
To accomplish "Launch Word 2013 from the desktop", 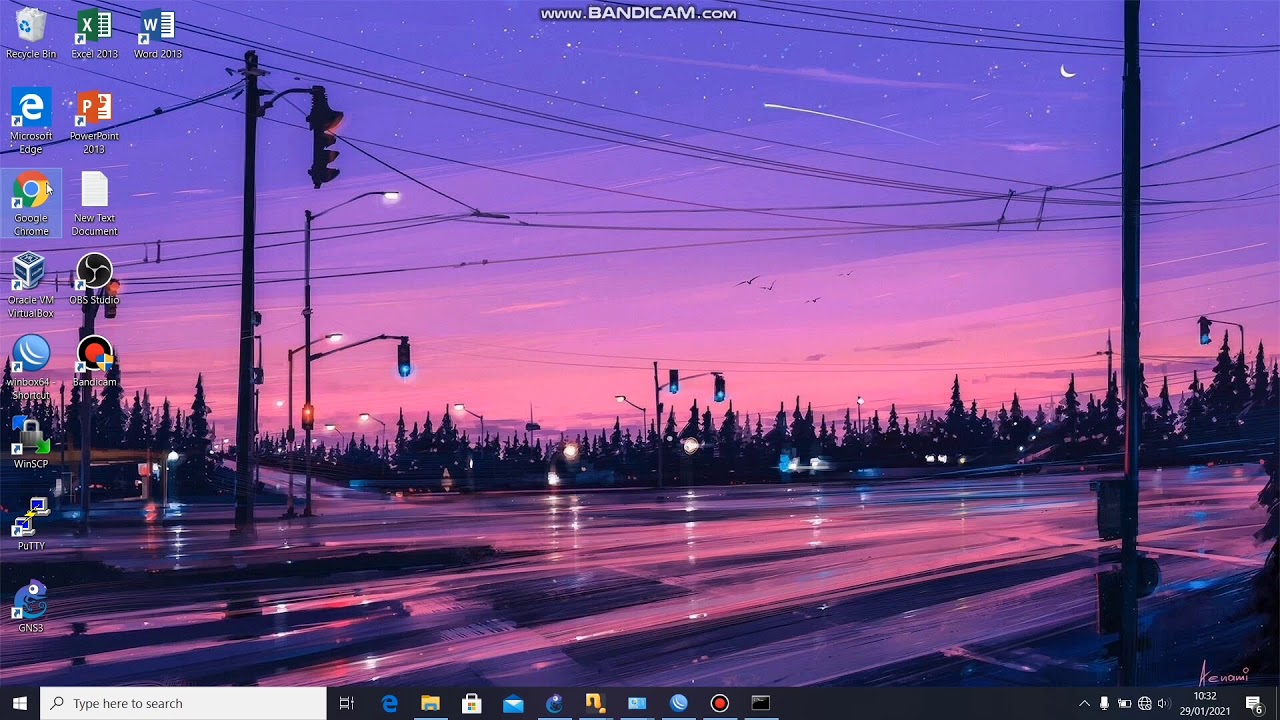I will click(158, 34).
